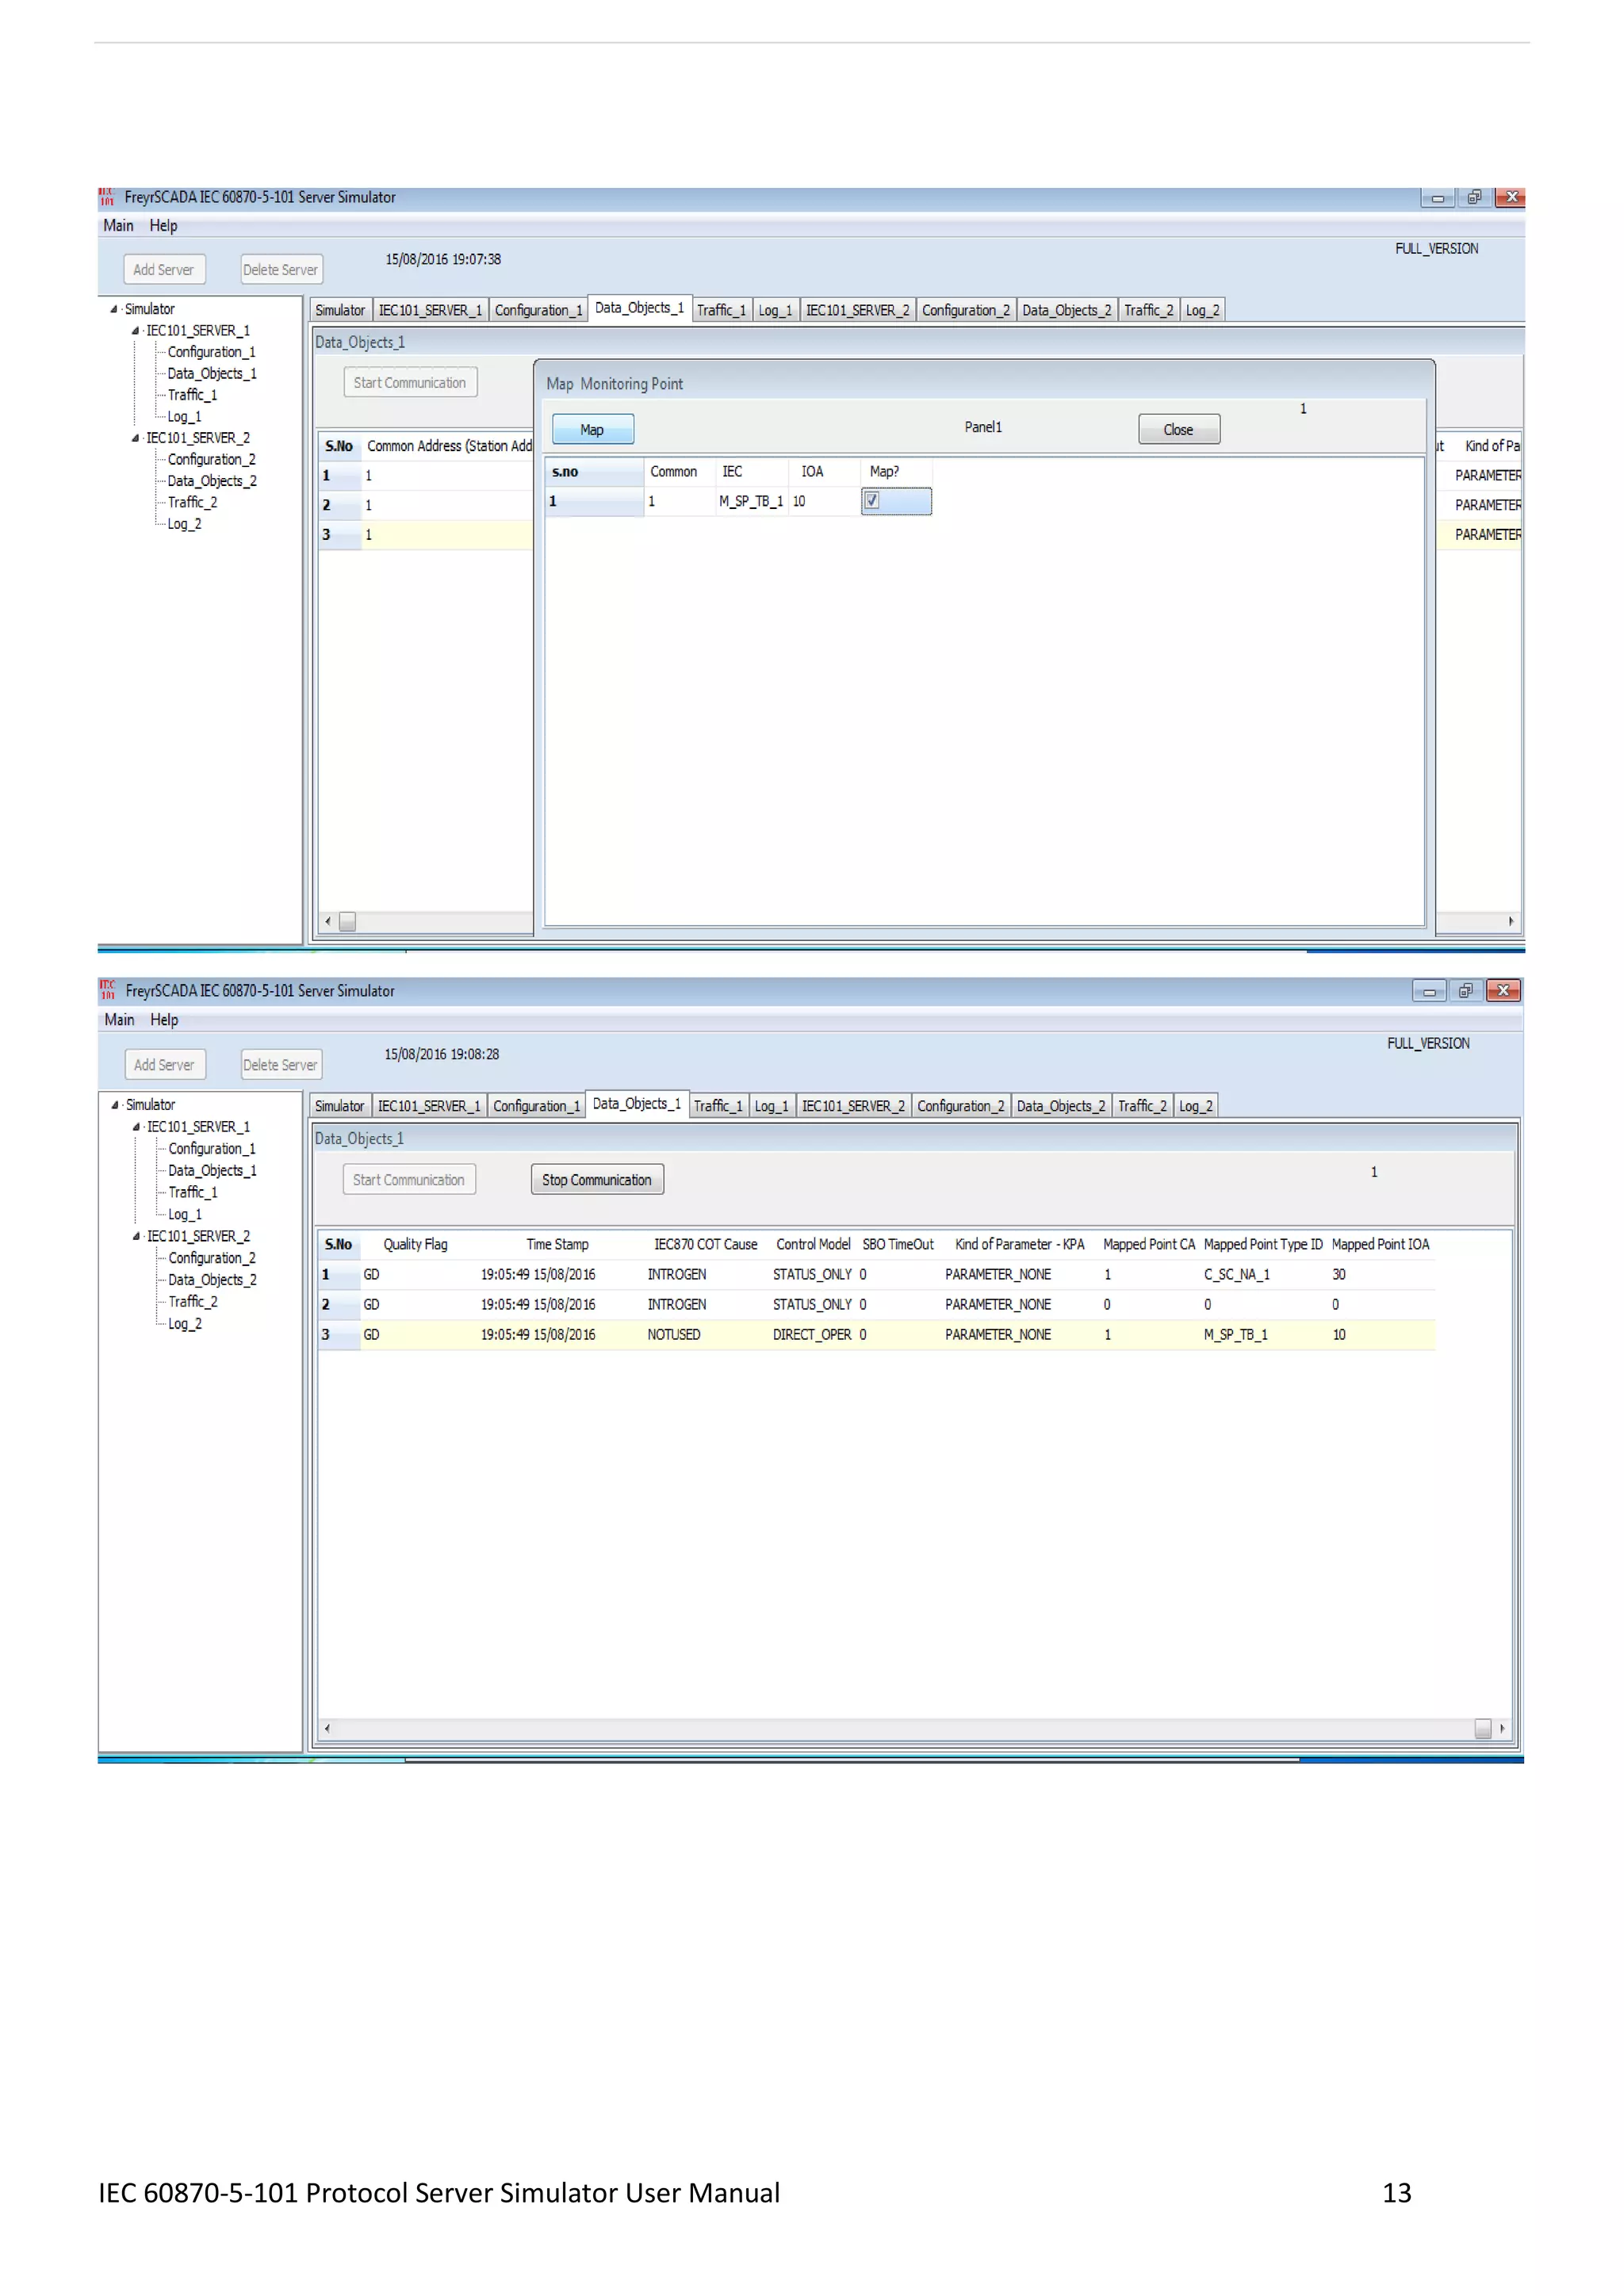This screenshot has height=2296, width=1624.
Task: Click Start Communication in the lower window
Action: pos(409,1180)
